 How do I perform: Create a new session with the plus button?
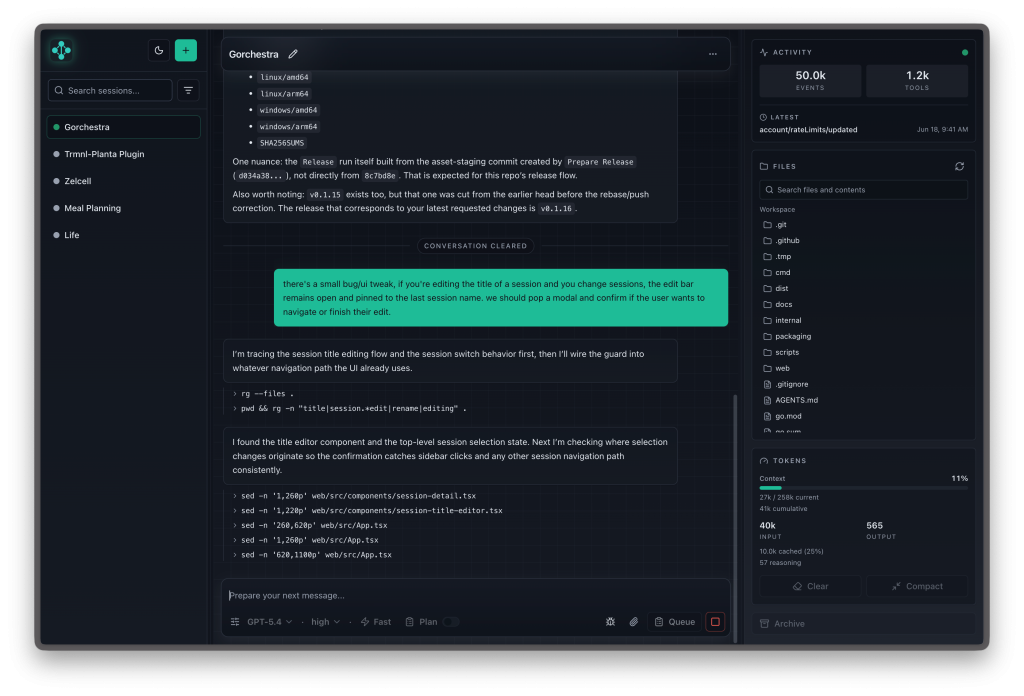click(x=185, y=50)
